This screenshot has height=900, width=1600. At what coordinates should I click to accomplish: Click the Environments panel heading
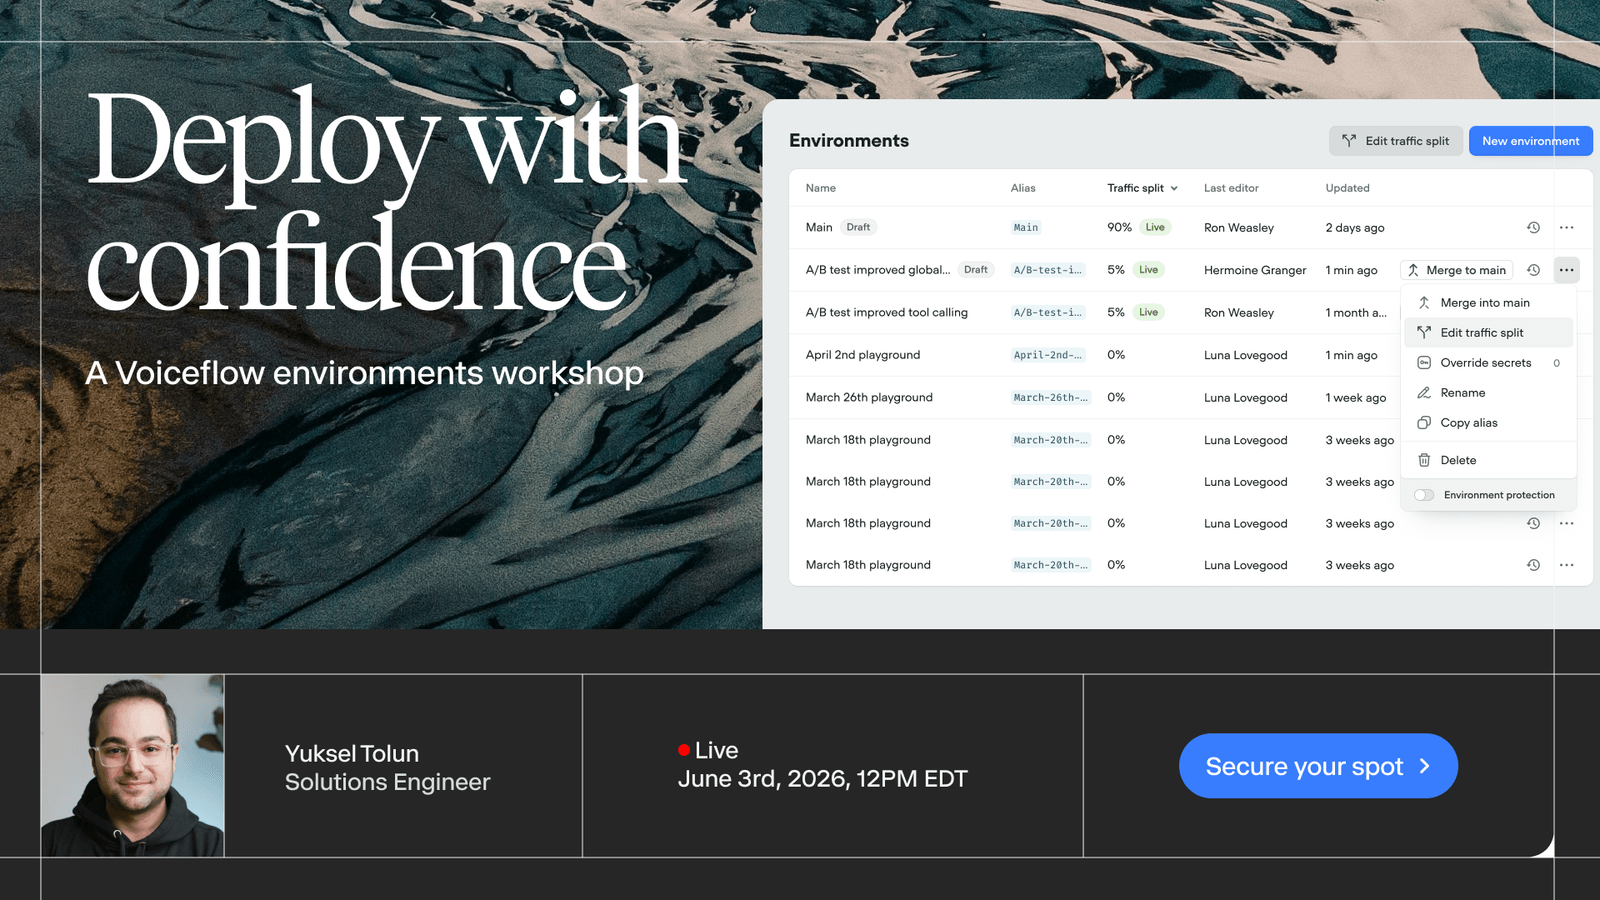pos(849,141)
